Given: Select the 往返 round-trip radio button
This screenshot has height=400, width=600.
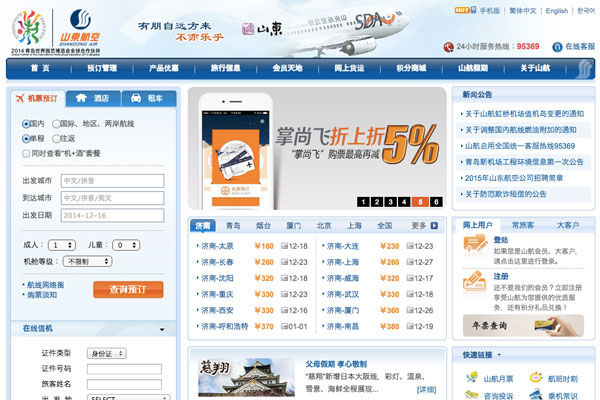Looking at the screenshot, I should 56,139.
